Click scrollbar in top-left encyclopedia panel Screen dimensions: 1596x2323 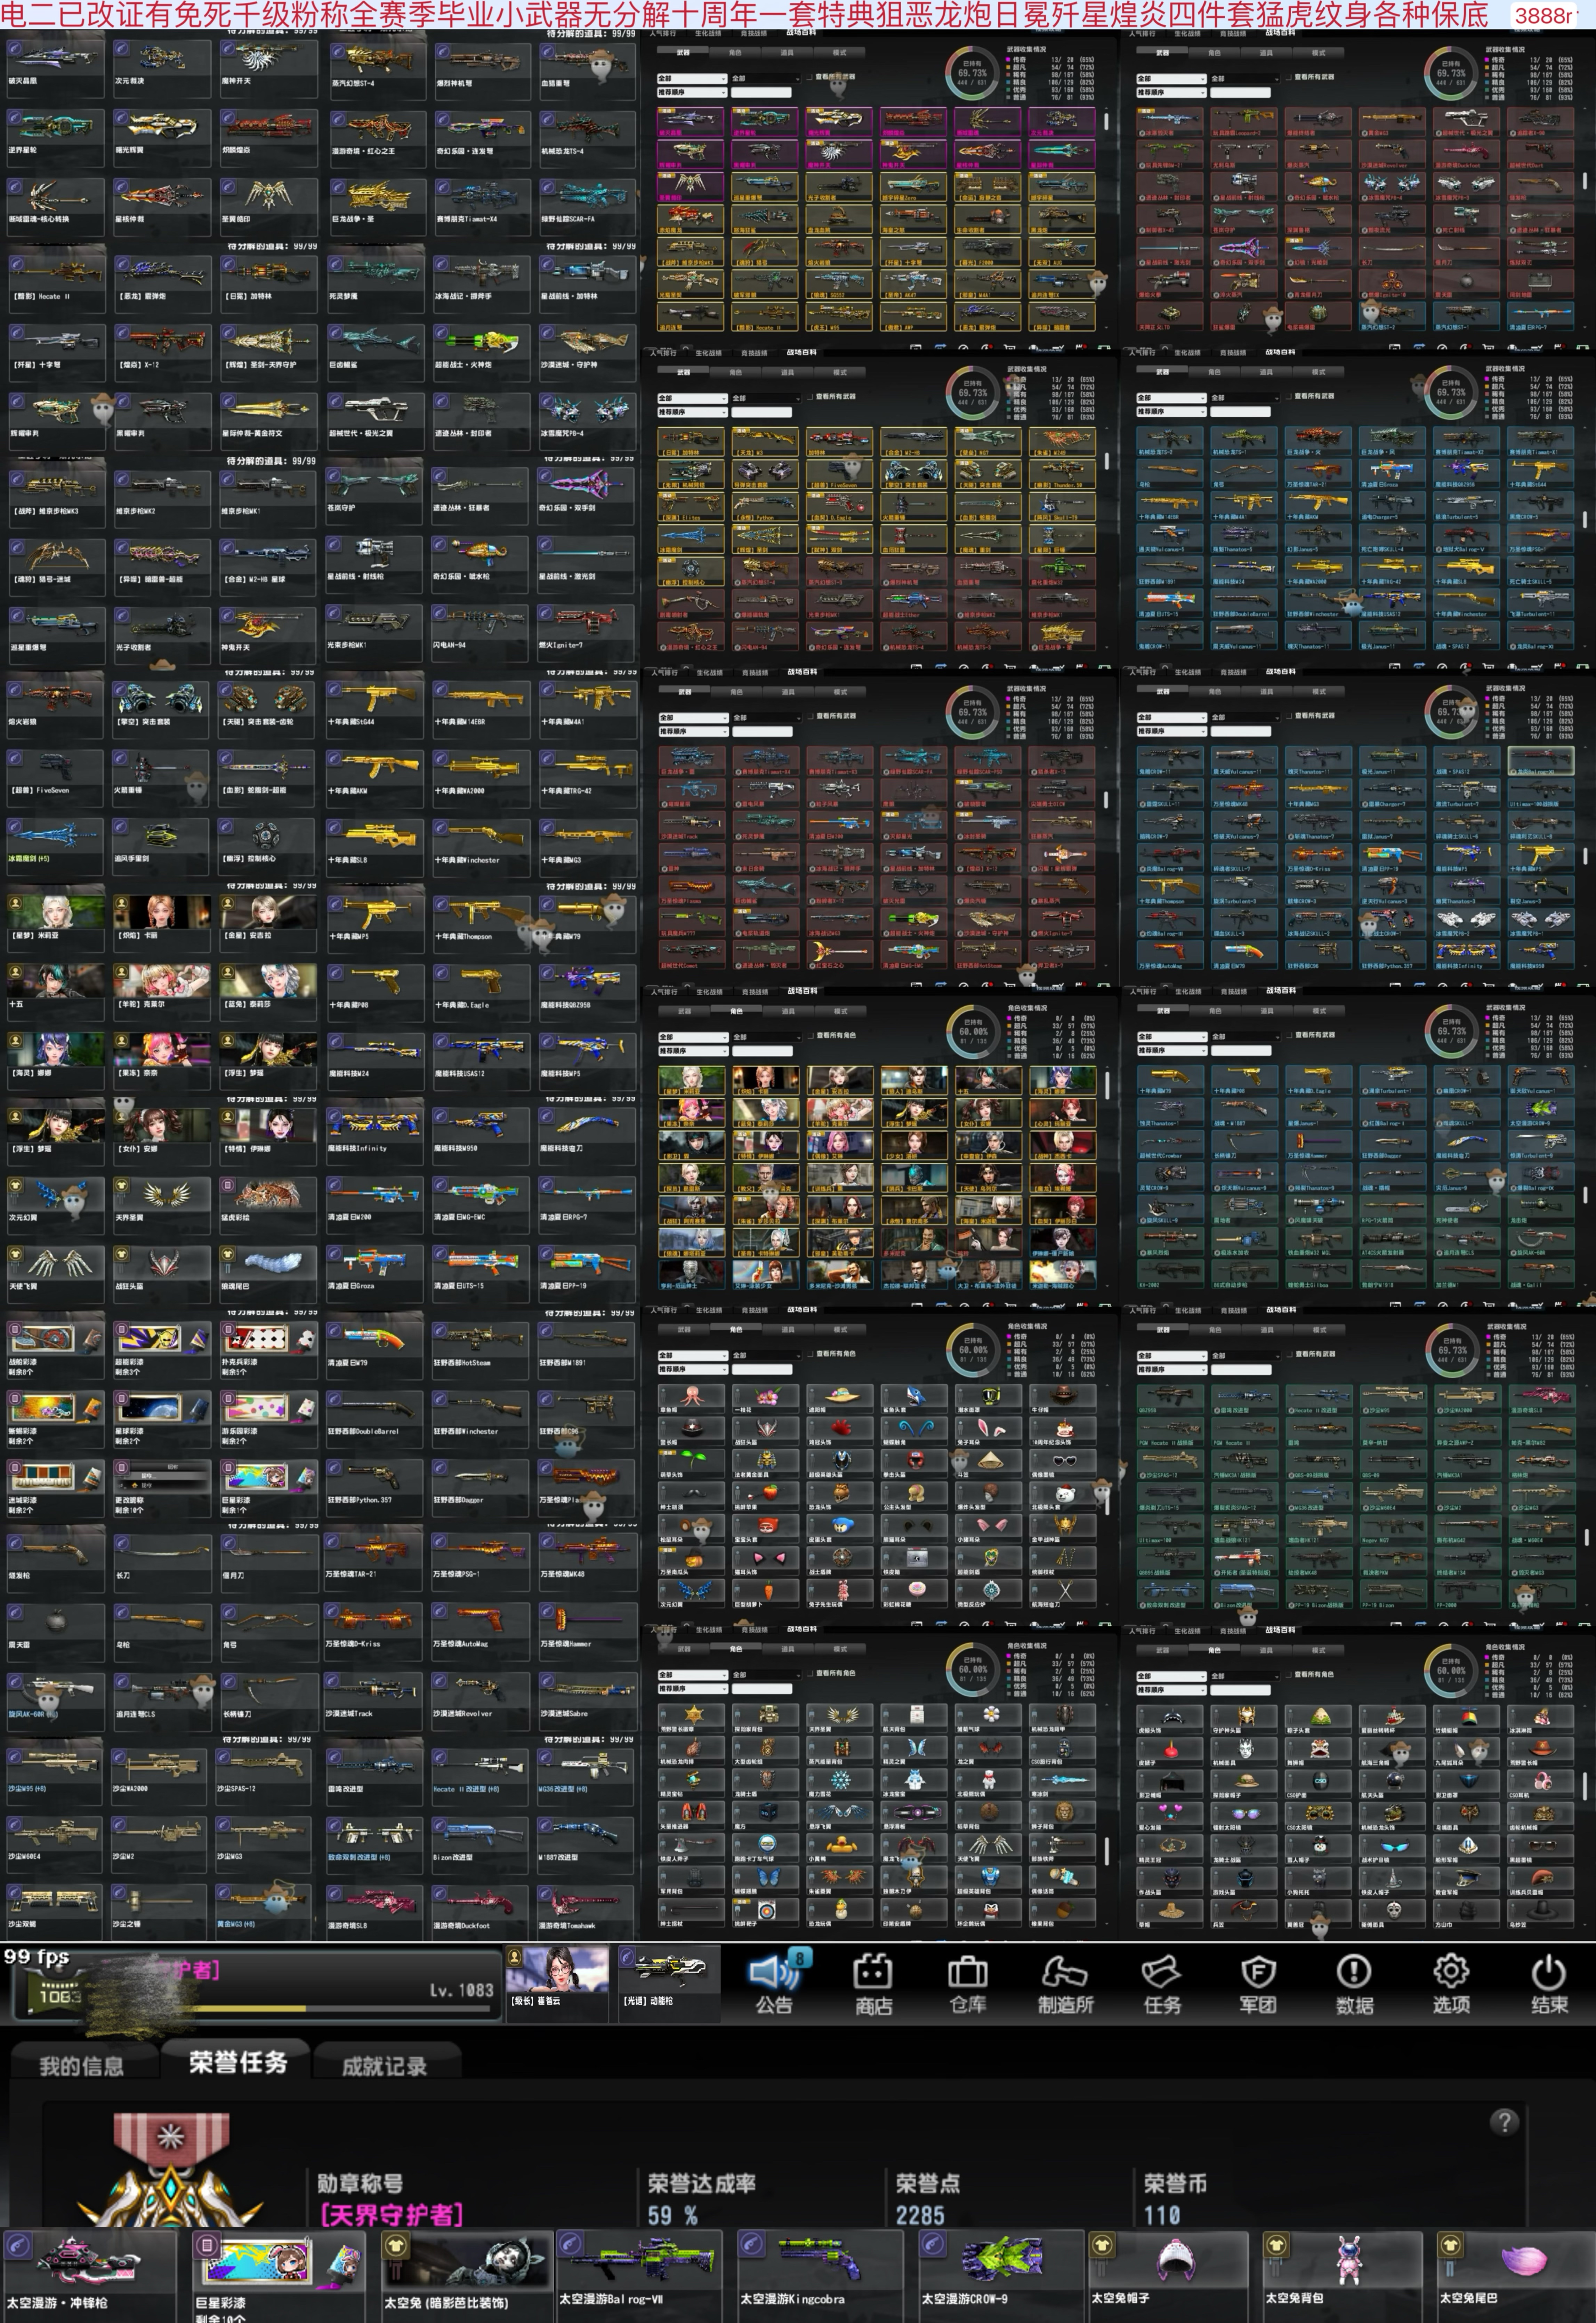[x=1106, y=121]
